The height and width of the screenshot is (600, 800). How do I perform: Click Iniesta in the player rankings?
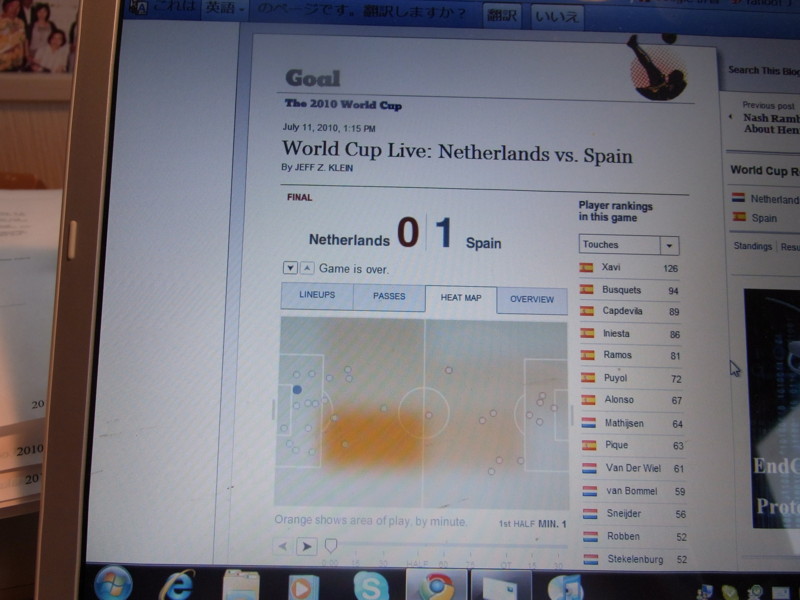(616, 333)
